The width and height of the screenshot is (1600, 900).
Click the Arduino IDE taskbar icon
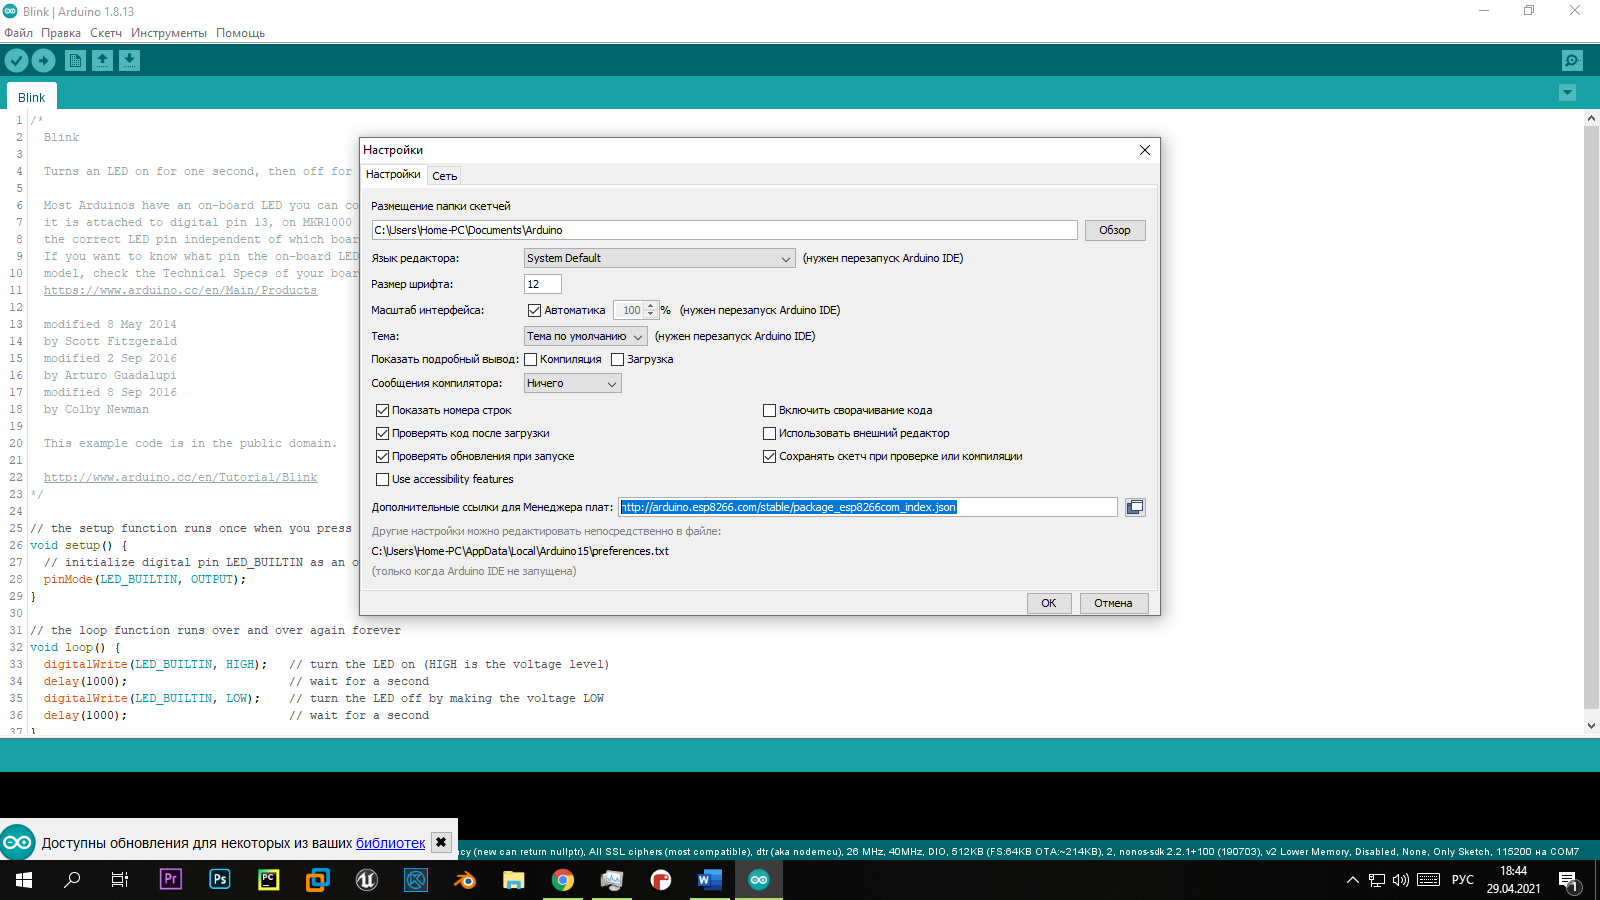pyautogui.click(x=759, y=880)
